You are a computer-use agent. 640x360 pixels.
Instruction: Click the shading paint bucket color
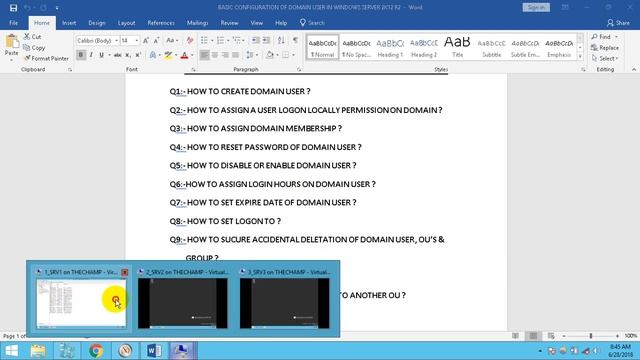(x=269, y=55)
